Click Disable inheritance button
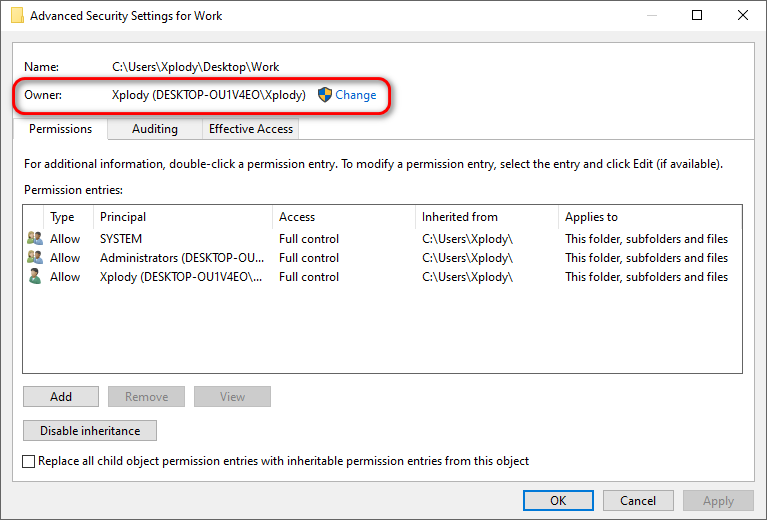767x520 pixels. coord(90,431)
